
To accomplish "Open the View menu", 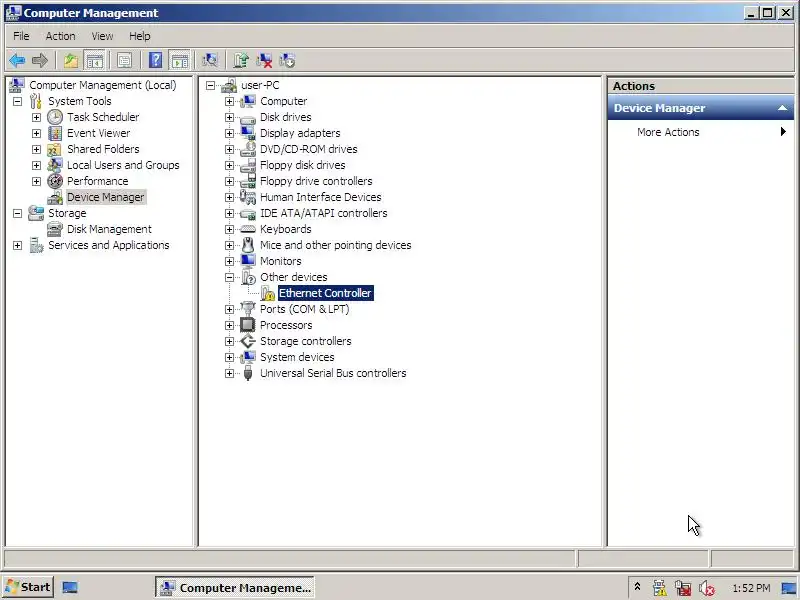I will (x=102, y=36).
